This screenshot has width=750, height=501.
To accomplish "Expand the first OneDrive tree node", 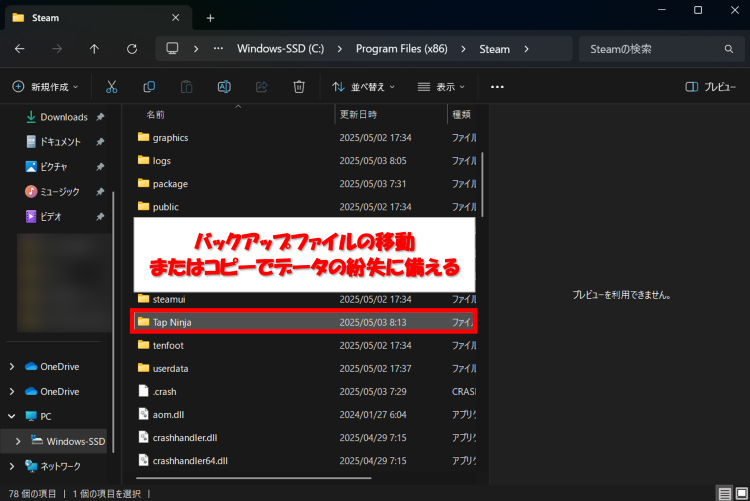I will [x=12, y=367].
